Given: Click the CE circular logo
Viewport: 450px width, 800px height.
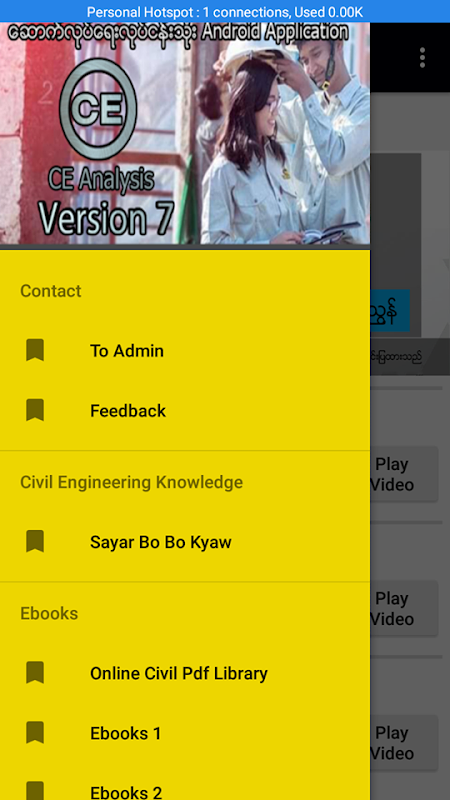Looking at the screenshot, I should (x=98, y=109).
